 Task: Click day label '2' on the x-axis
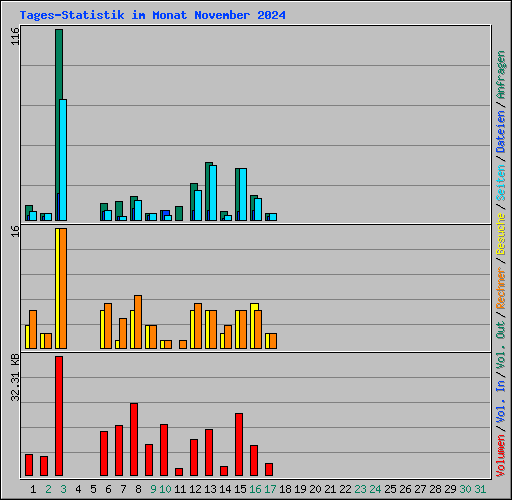(48, 489)
